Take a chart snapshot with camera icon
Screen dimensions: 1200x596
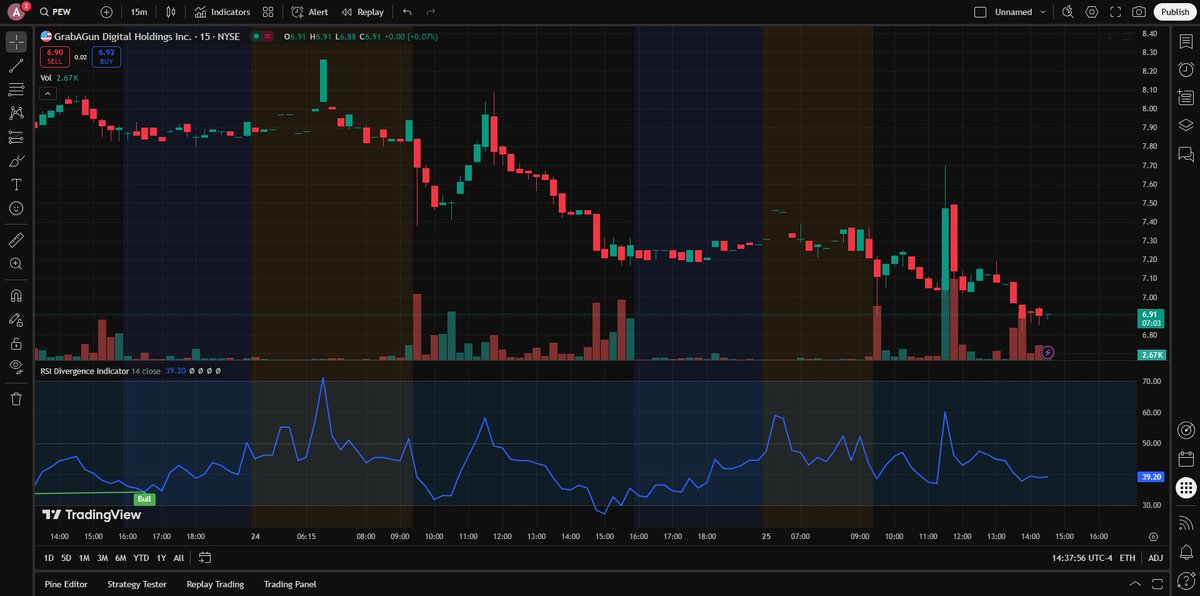[x=1139, y=12]
